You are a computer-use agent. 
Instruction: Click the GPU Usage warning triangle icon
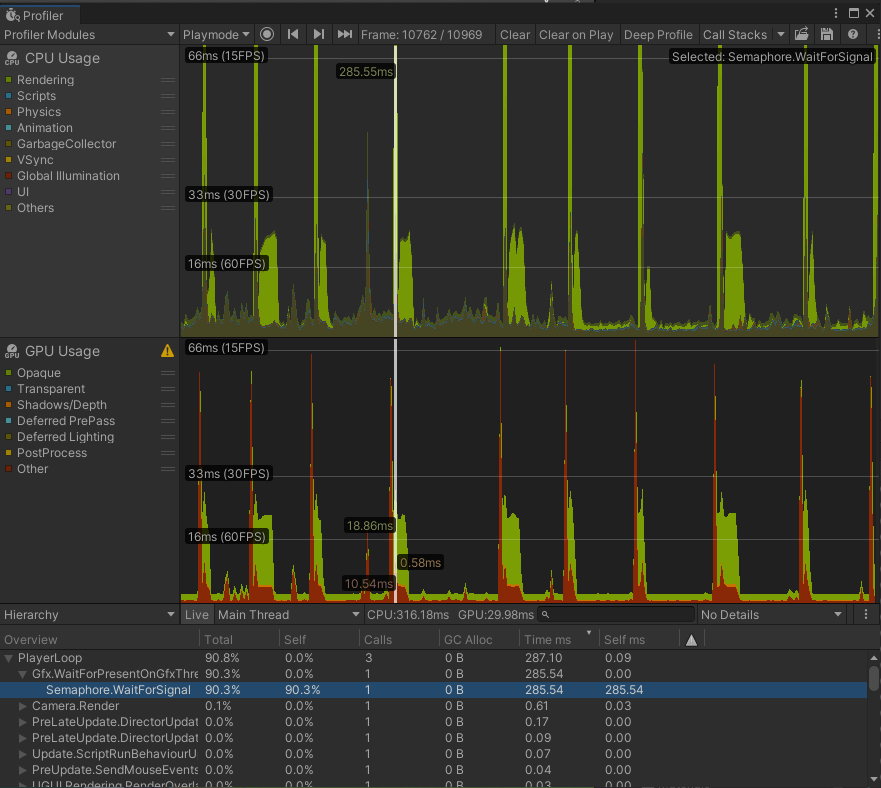pyautogui.click(x=166, y=351)
